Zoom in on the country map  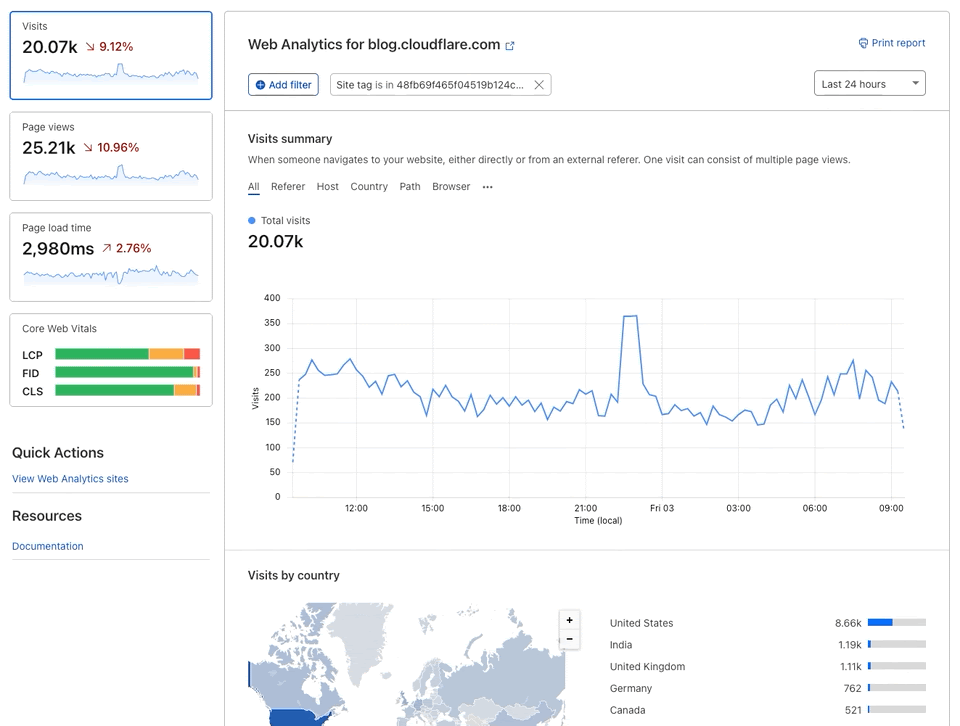click(569, 620)
